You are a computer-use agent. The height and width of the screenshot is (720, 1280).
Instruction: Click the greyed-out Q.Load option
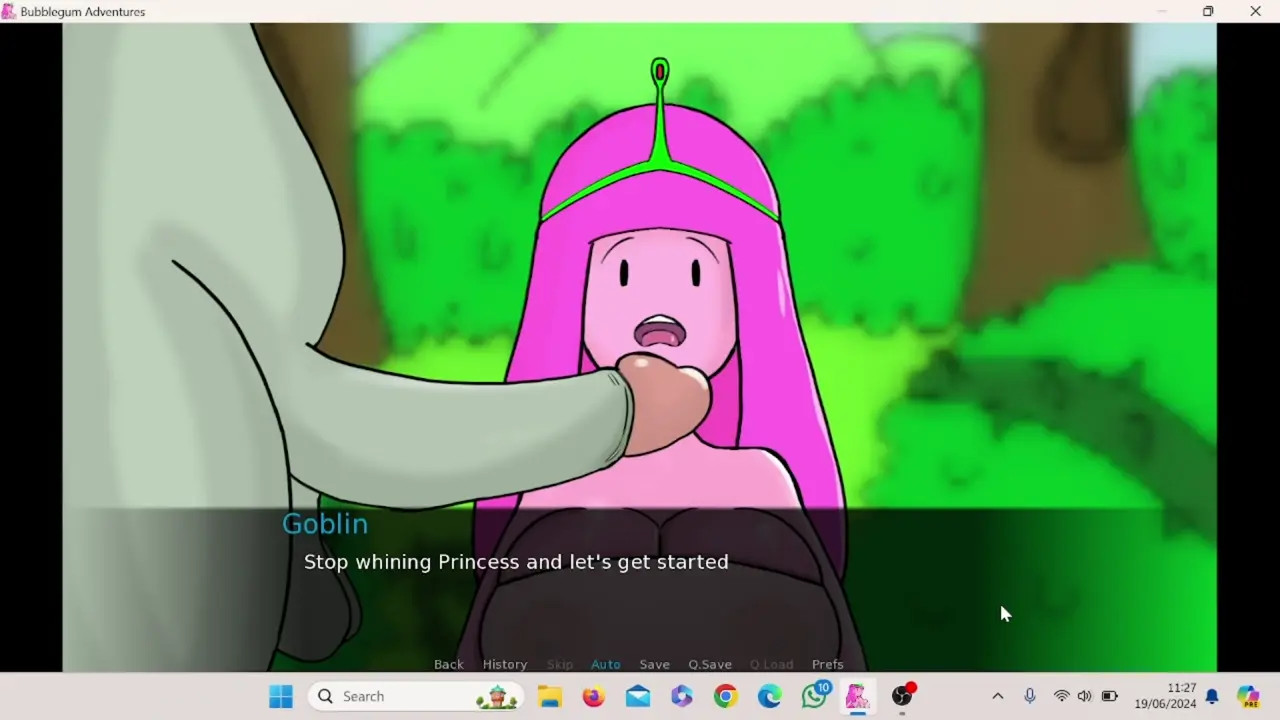tap(771, 664)
